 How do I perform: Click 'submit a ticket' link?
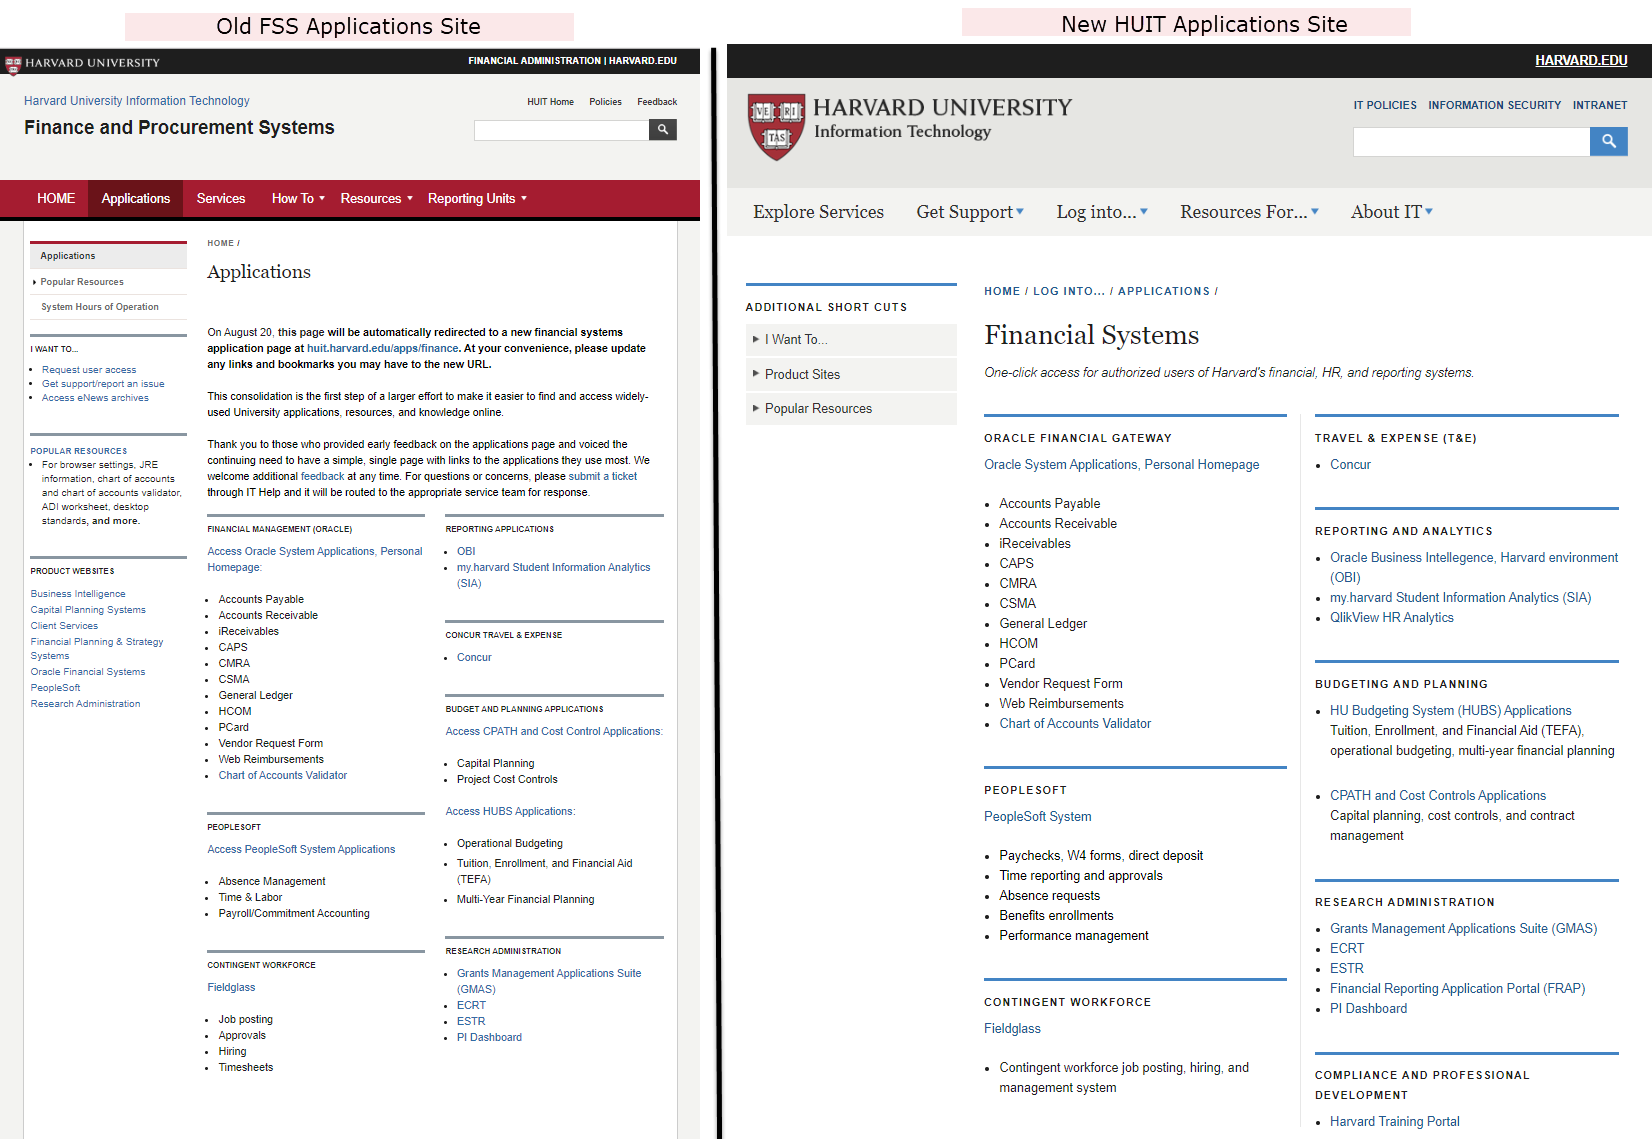pos(603,476)
